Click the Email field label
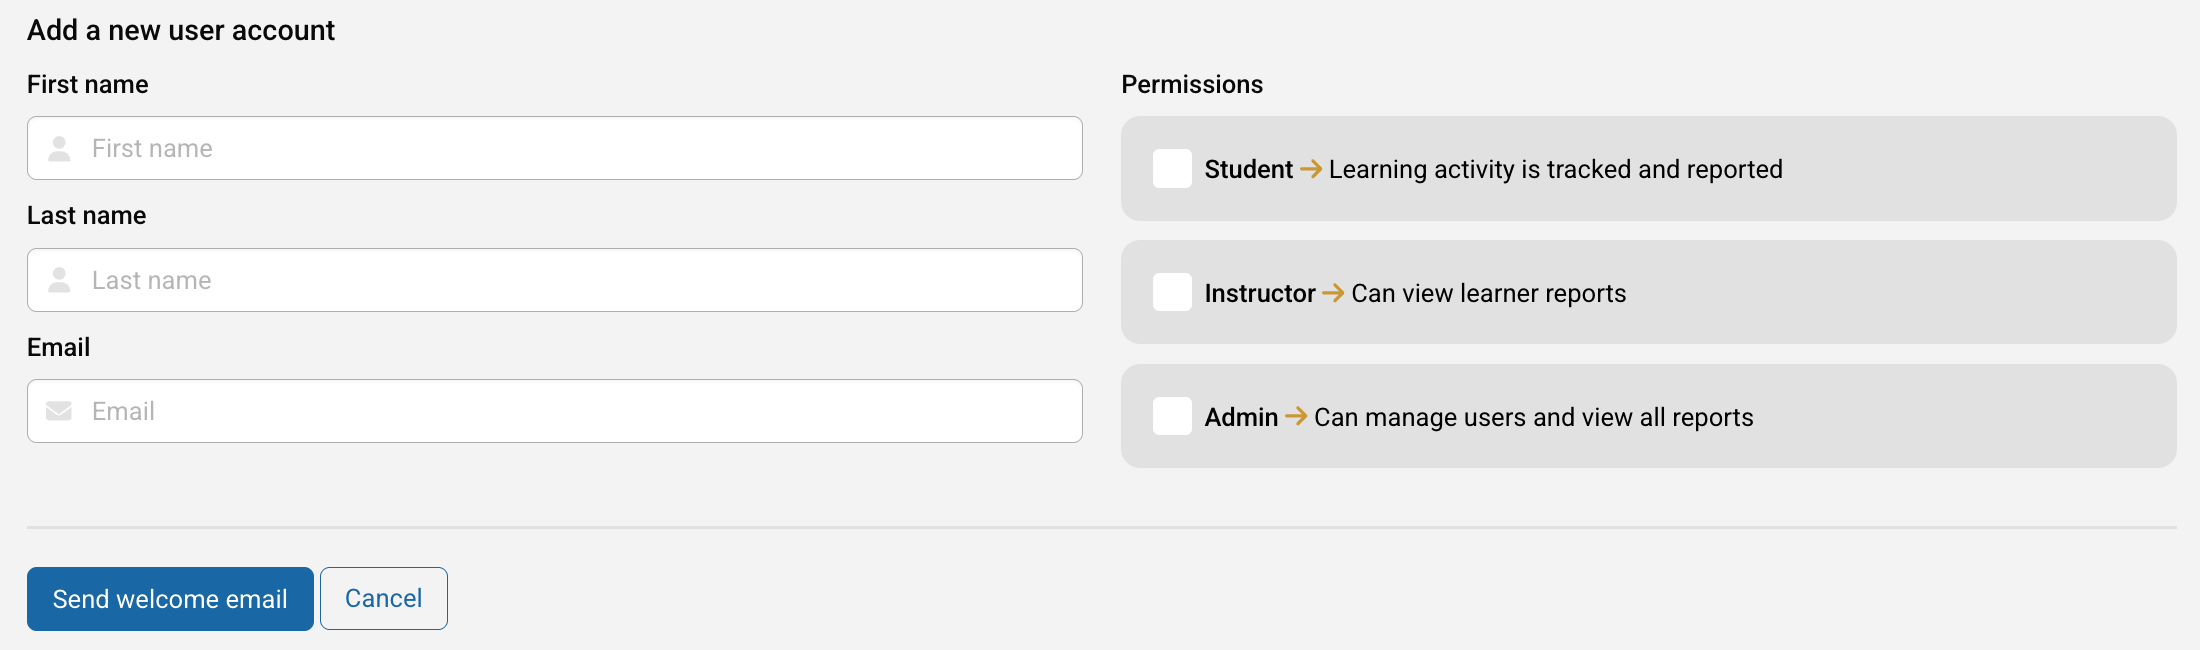The height and width of the screenshot is (650, 2200). (59, 347)
